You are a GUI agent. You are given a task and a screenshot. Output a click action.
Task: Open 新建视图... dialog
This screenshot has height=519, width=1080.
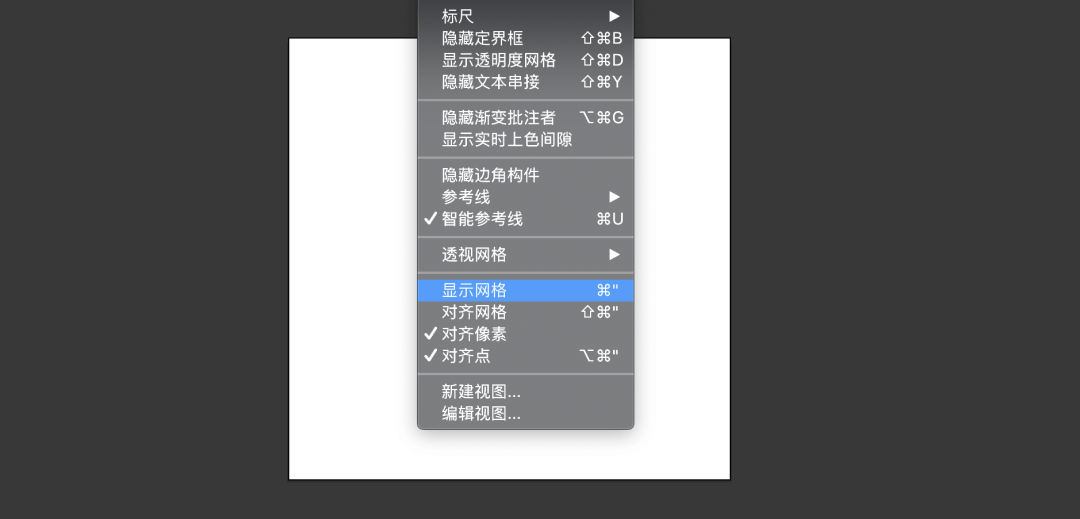click(x=526, y=392)
